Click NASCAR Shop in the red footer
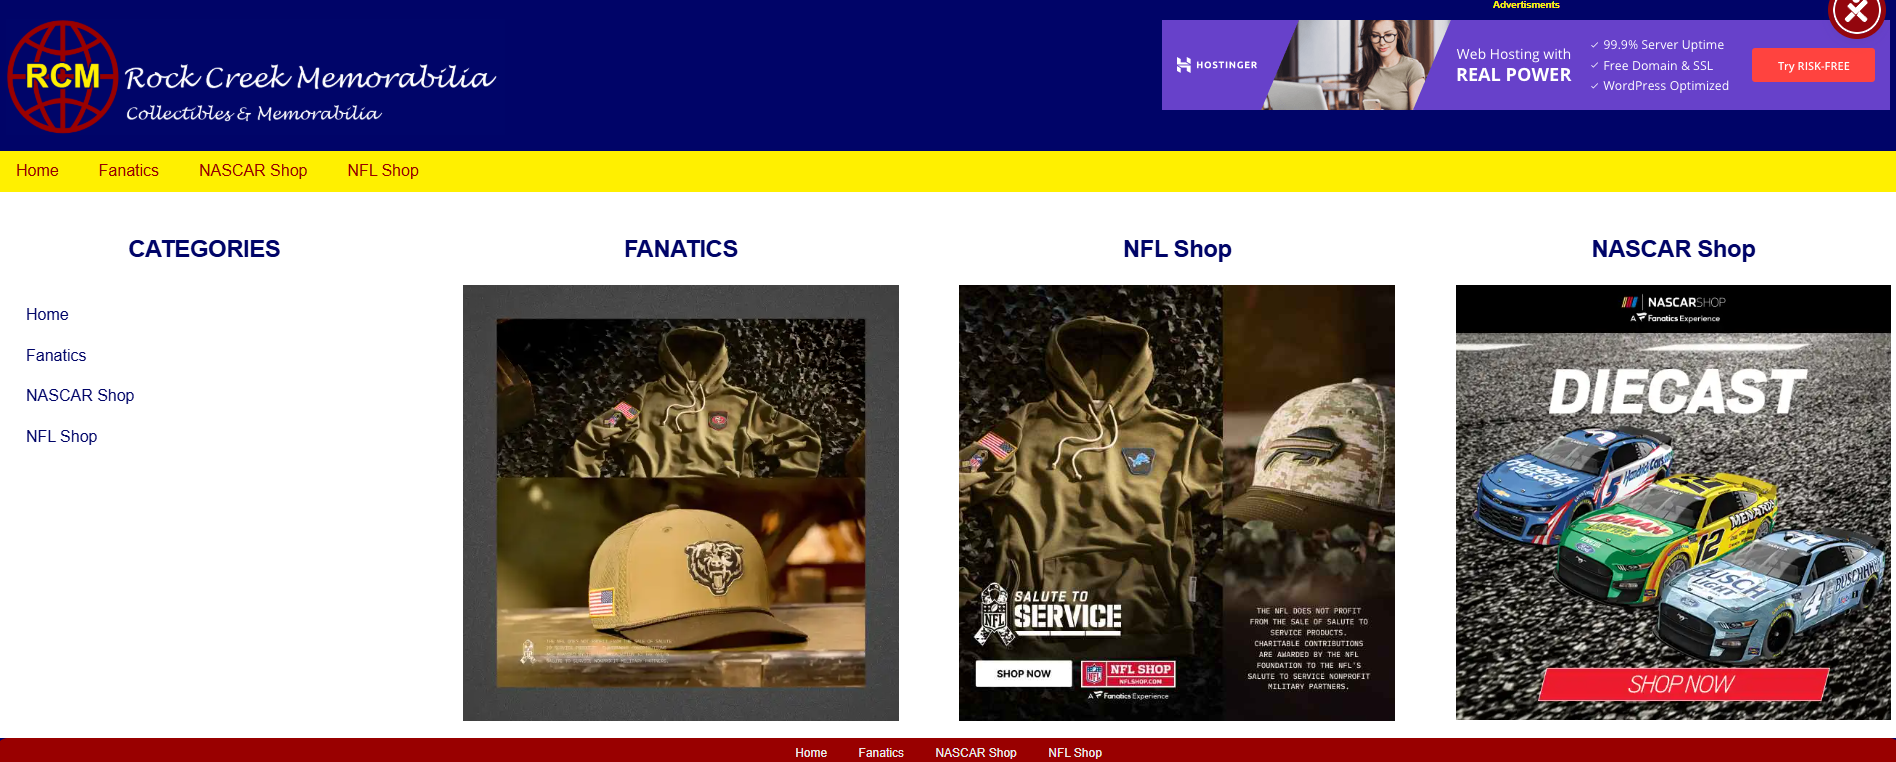Viewport: 1896px width, 762px height. (x=976, y=753)
